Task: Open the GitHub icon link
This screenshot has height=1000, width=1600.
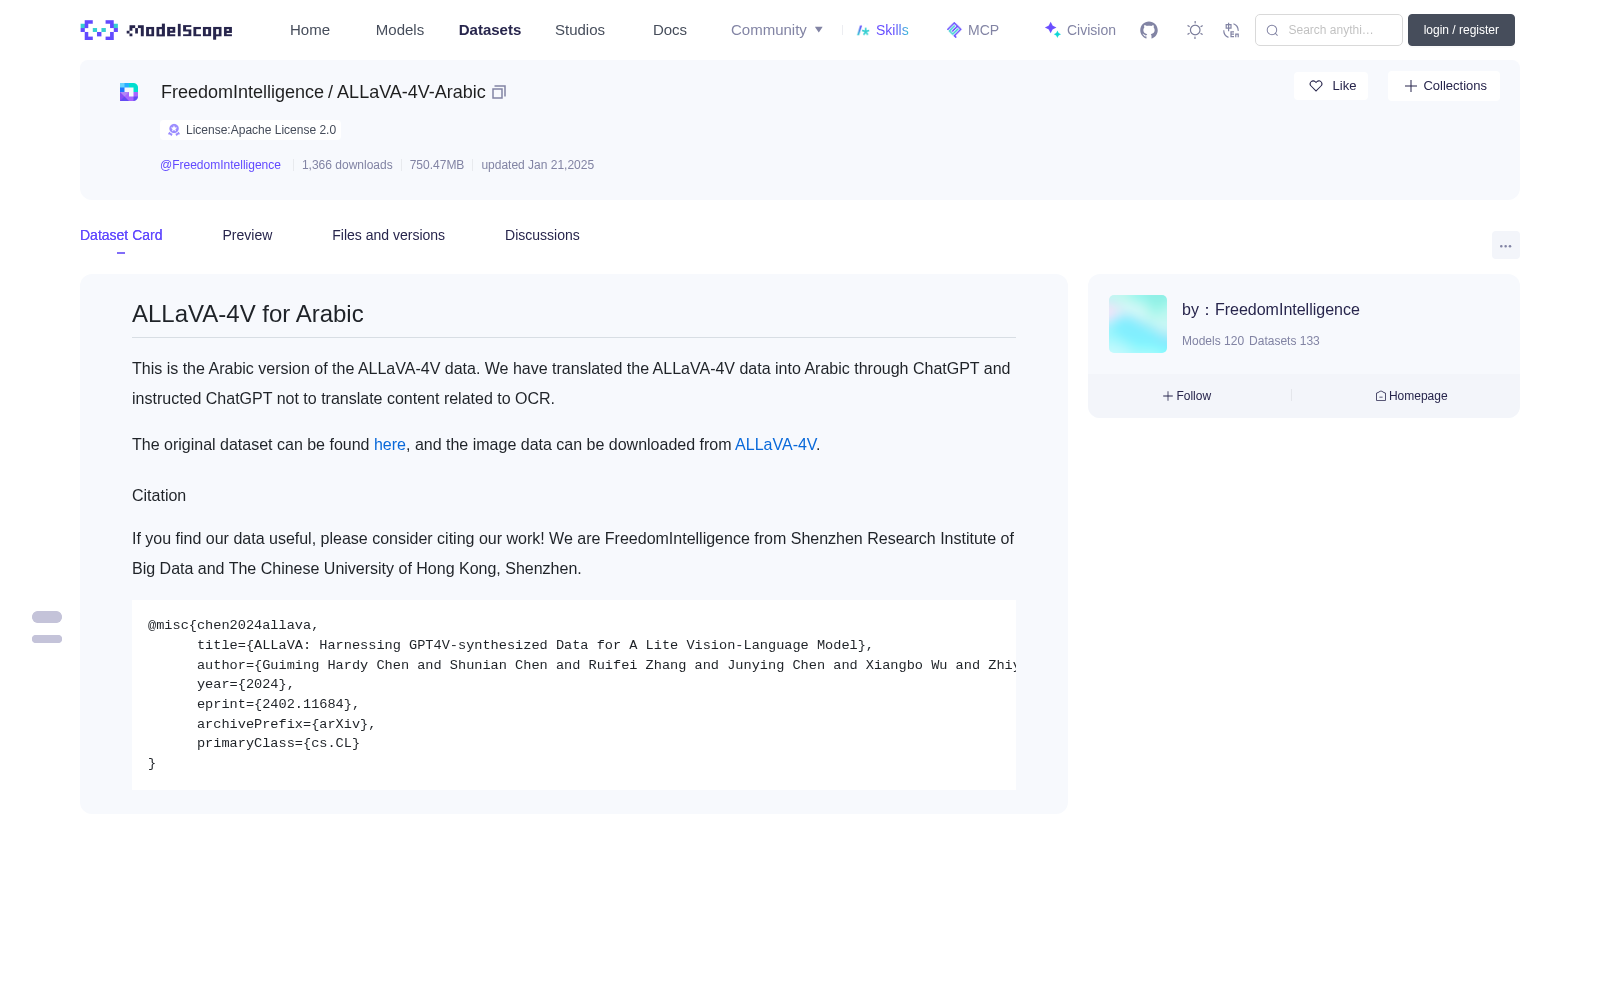Action: click(1149, 30)
